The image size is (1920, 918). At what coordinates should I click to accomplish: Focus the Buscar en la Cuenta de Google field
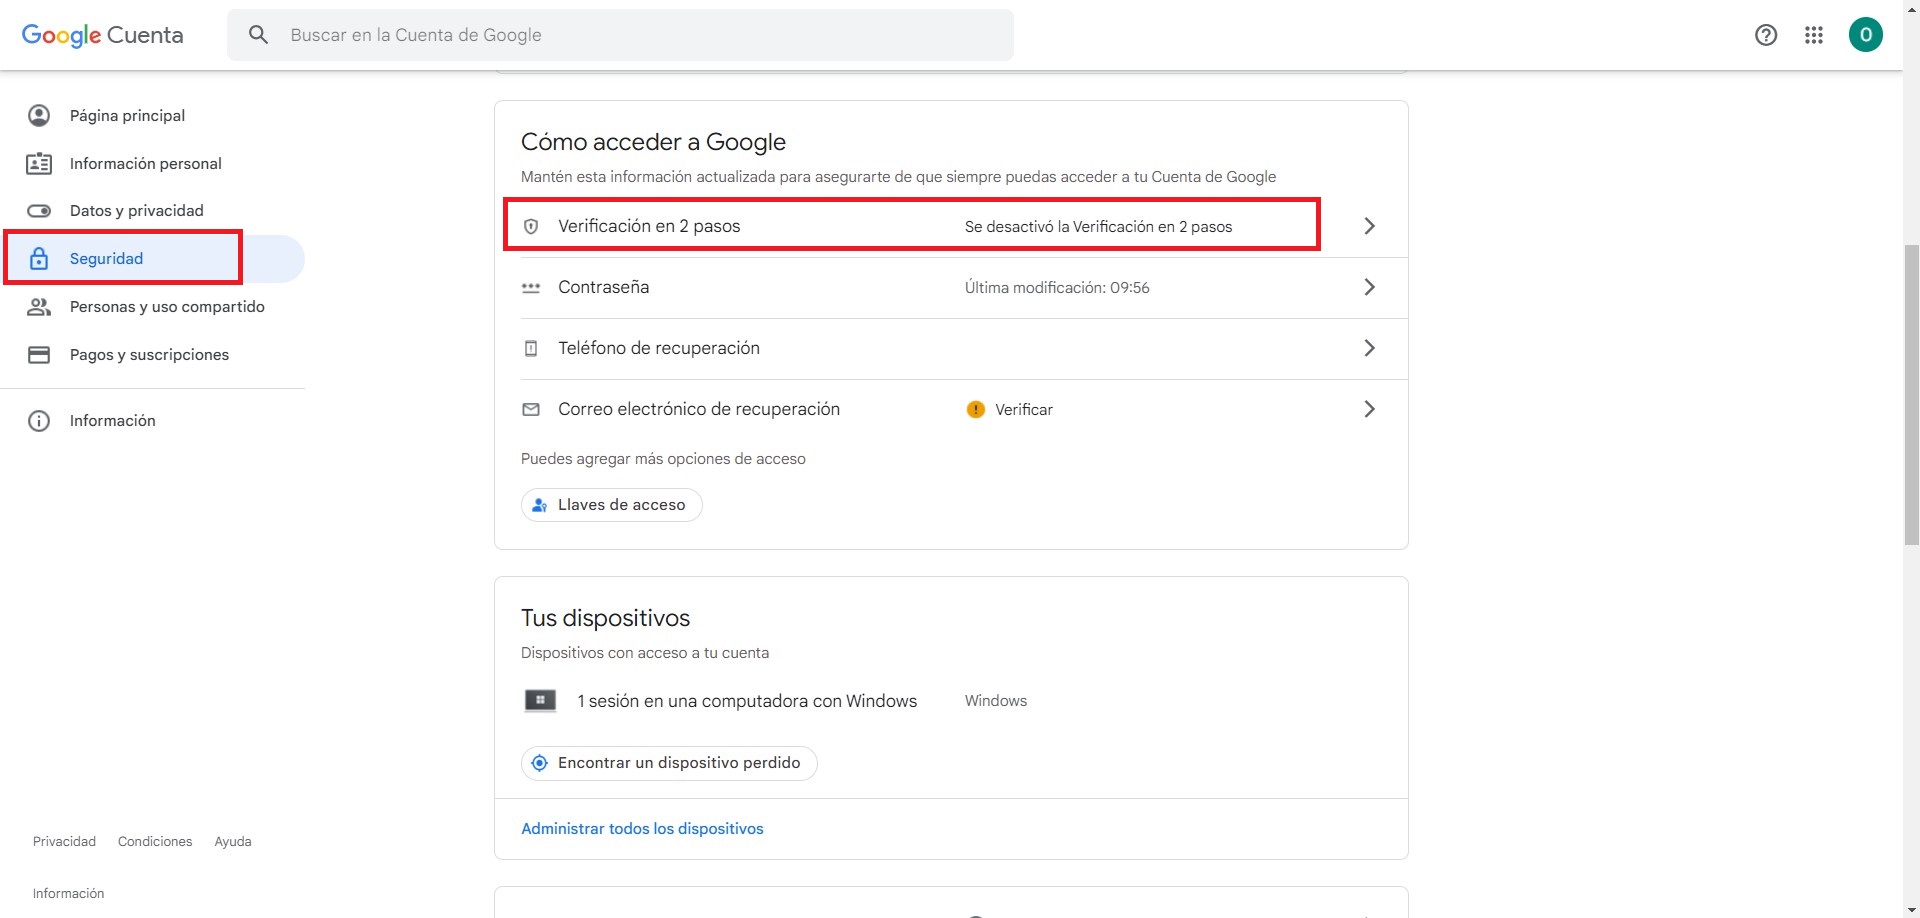tap(620, 35)
